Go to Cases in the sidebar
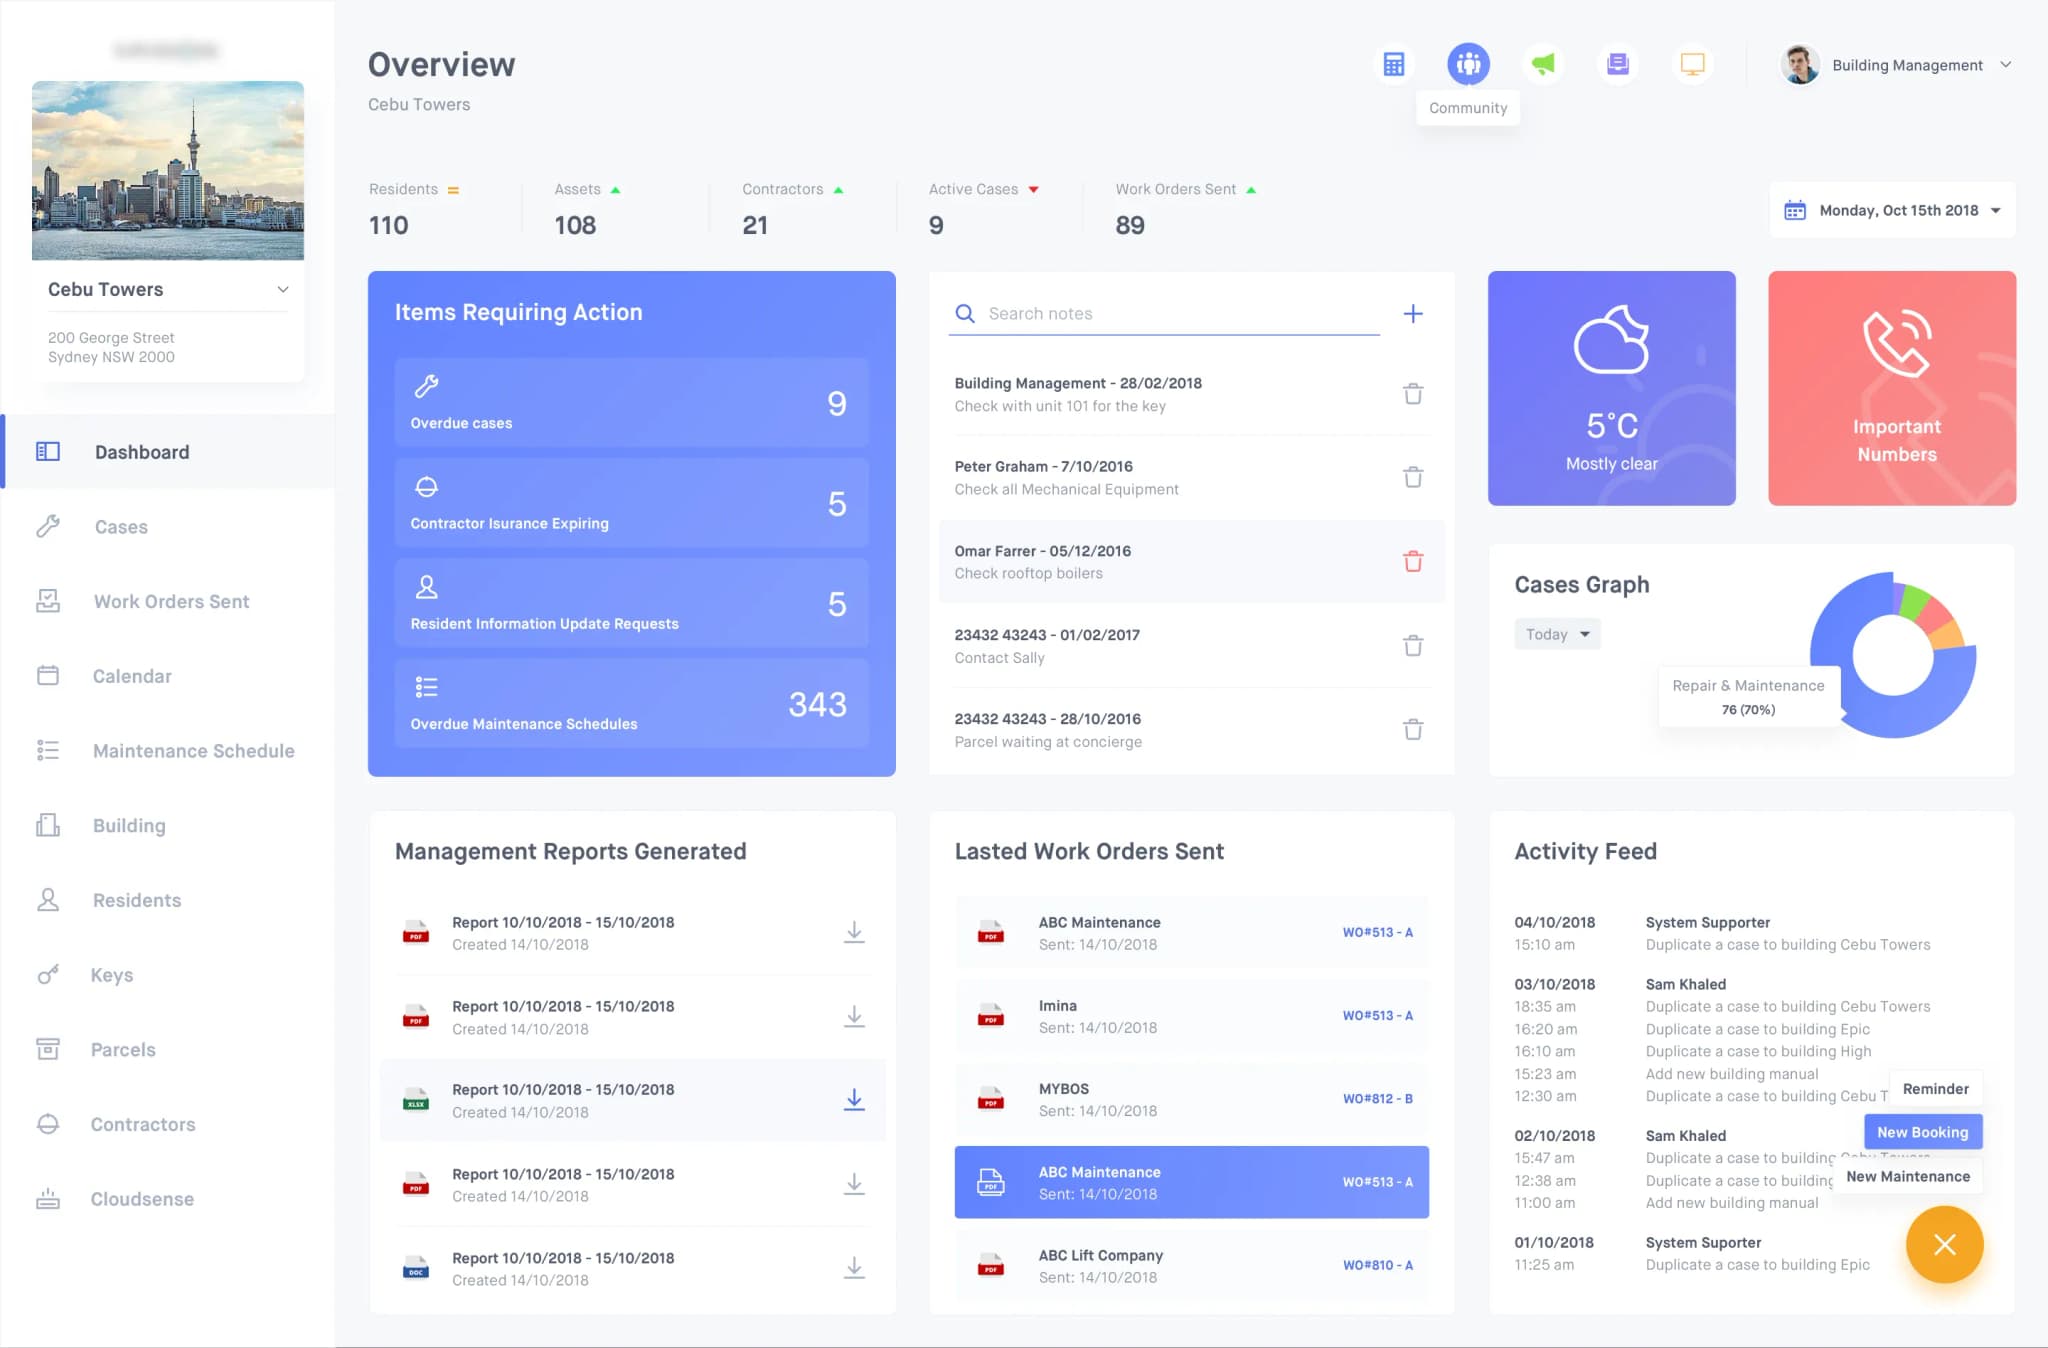2048x1348 pixels. click(121, 527)
